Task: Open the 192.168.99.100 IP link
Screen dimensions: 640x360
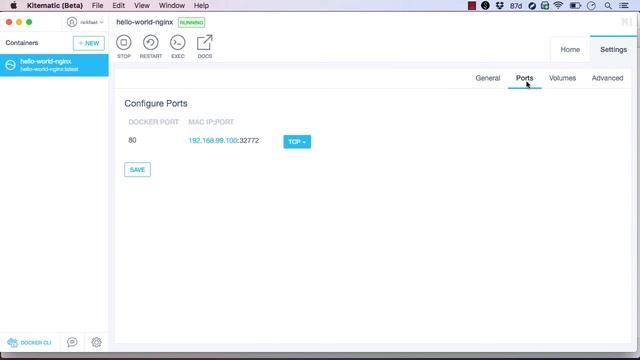Action: (213, 140)
